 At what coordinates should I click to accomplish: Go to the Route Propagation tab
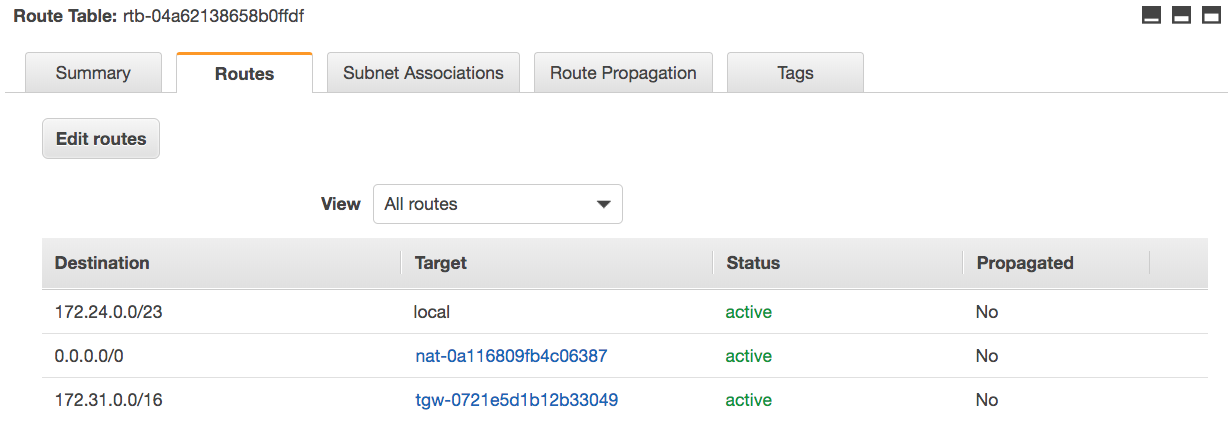pyautogui.click(x=623, y=73)
